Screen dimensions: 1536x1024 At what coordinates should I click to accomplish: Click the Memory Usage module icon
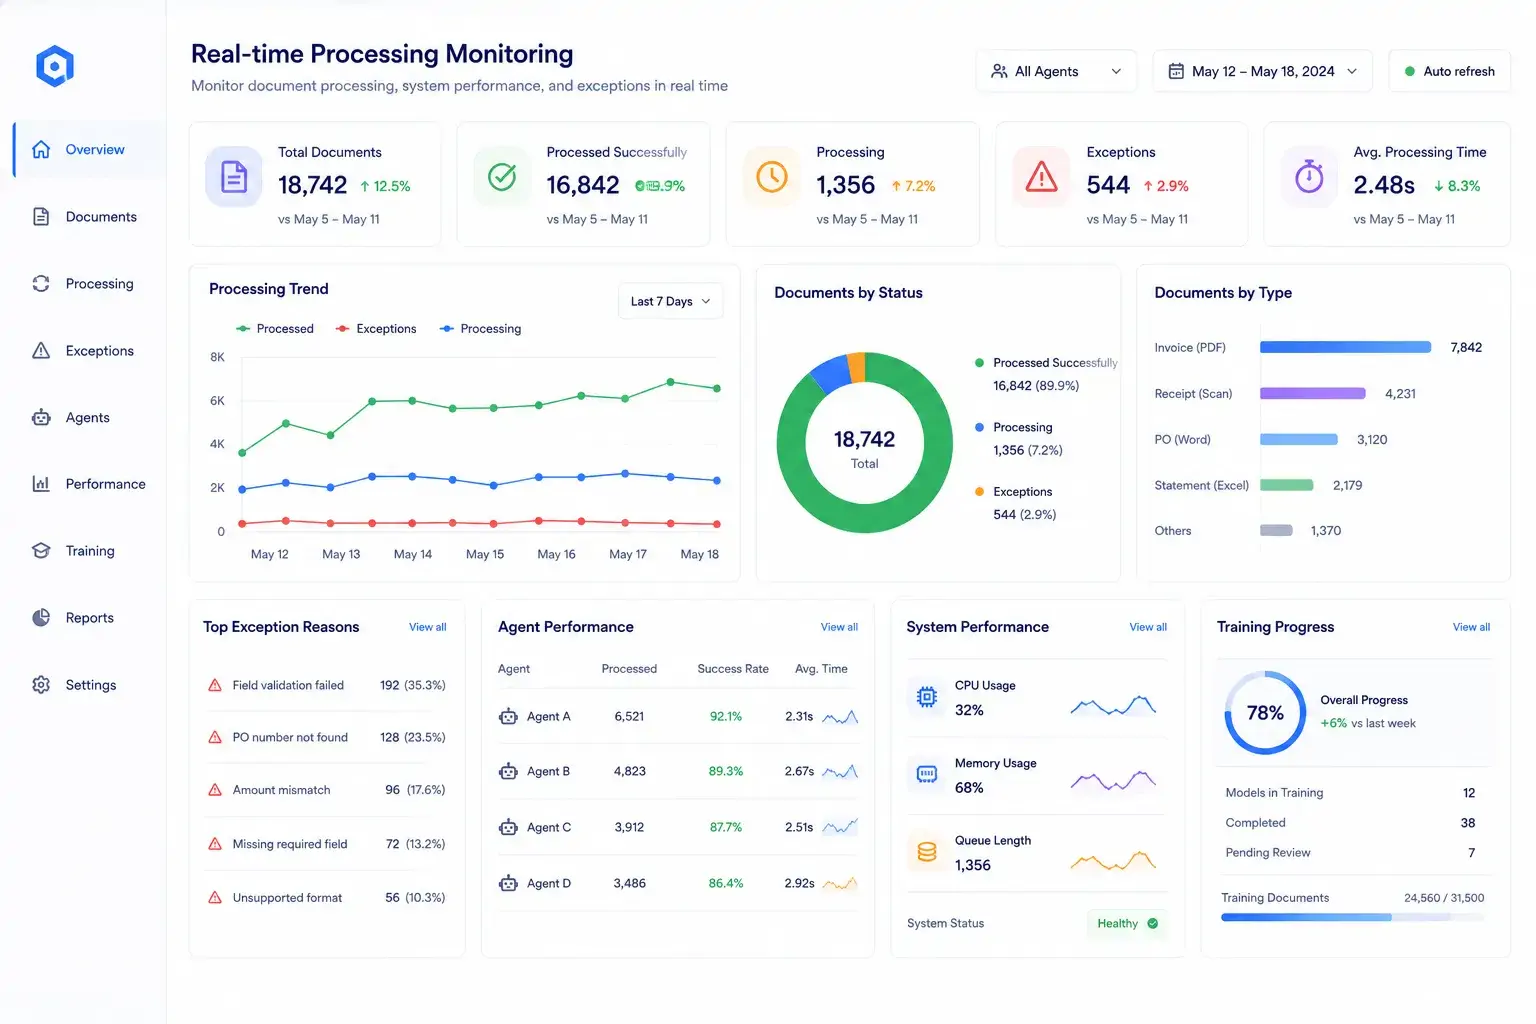coord(927,774)
